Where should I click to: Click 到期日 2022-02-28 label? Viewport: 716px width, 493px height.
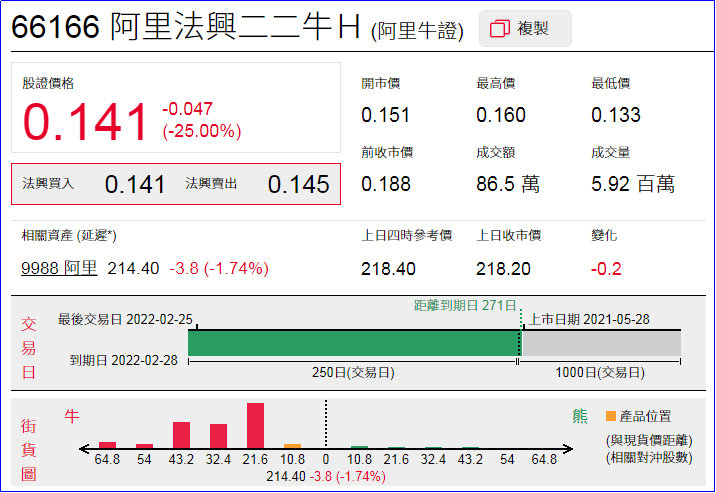123,360
